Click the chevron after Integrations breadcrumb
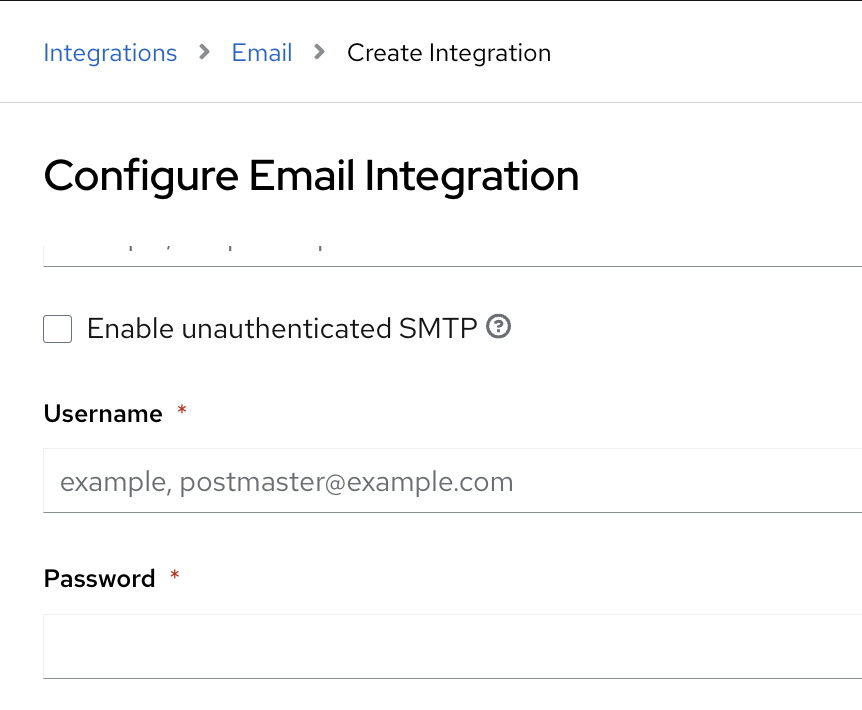 [x=204, y=52]
